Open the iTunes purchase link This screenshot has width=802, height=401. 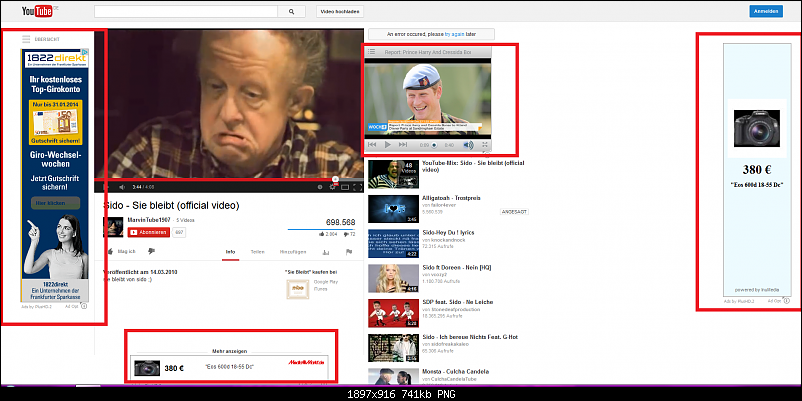[320, 289]
